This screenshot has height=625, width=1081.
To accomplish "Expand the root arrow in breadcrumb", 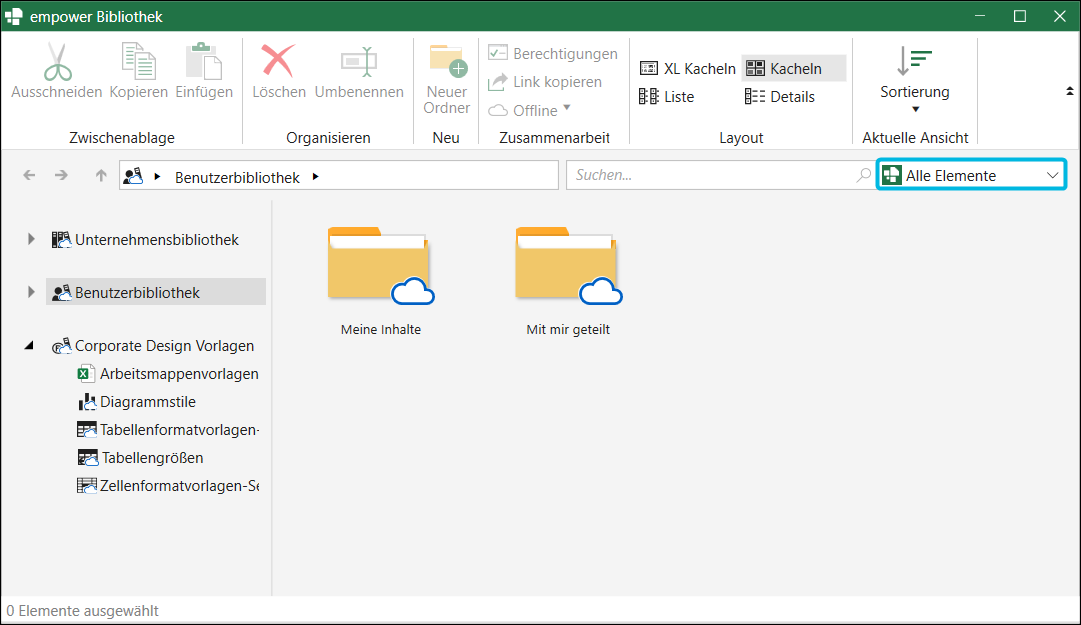I will (x=157, y=176).
